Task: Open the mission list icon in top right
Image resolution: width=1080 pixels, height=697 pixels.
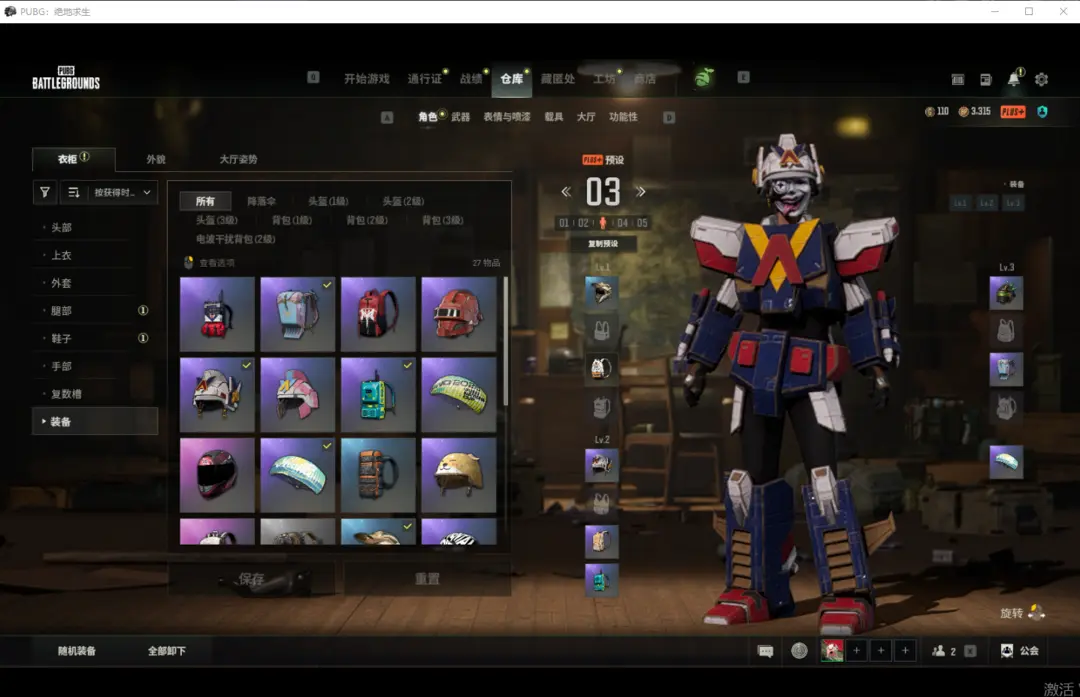Action: [958, 80]
